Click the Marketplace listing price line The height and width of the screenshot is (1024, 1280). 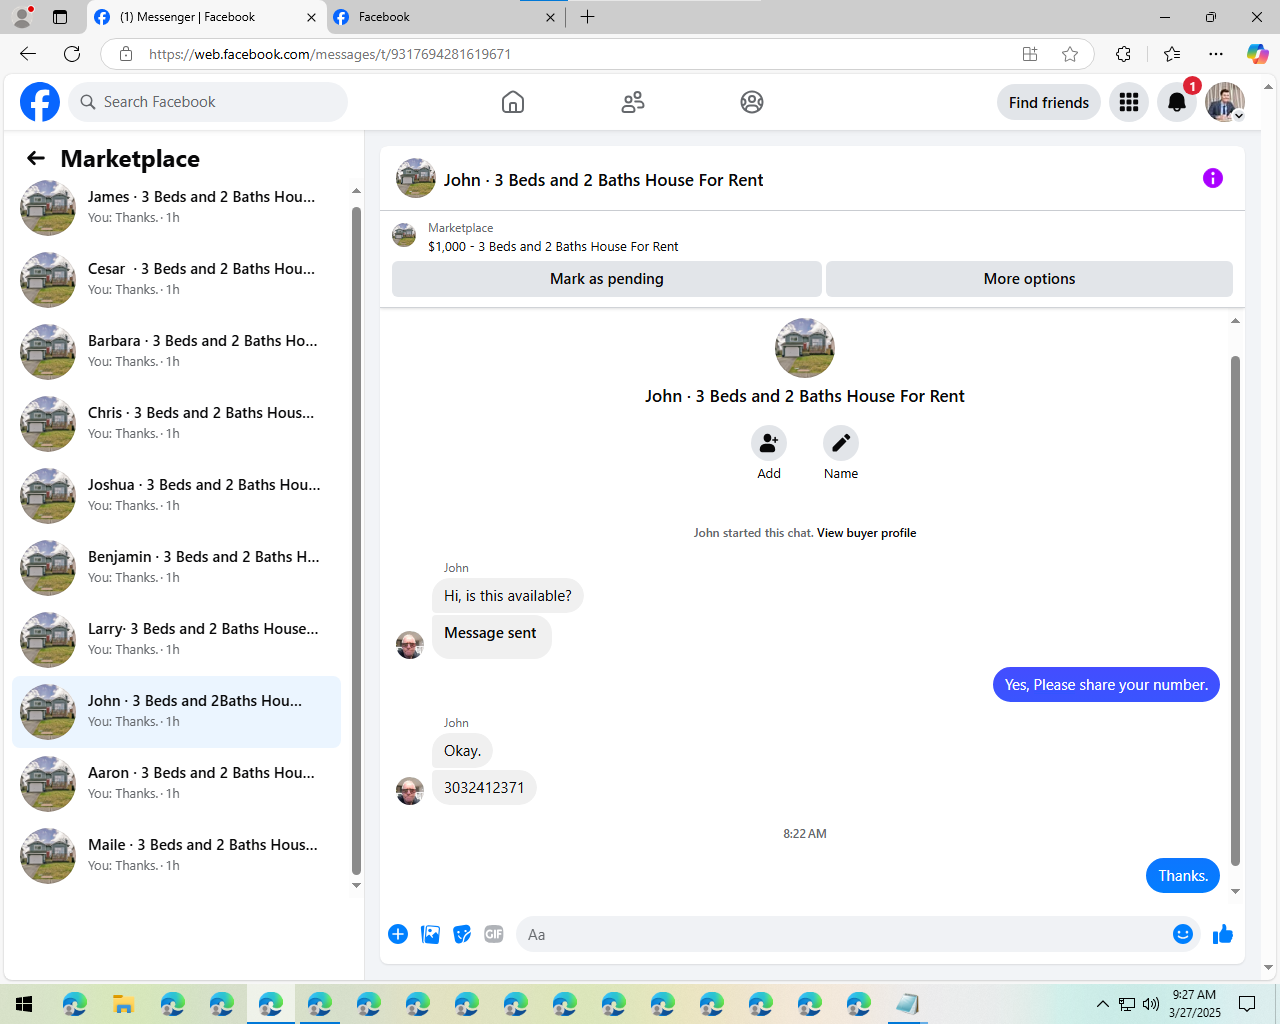(x=553, y=246)
